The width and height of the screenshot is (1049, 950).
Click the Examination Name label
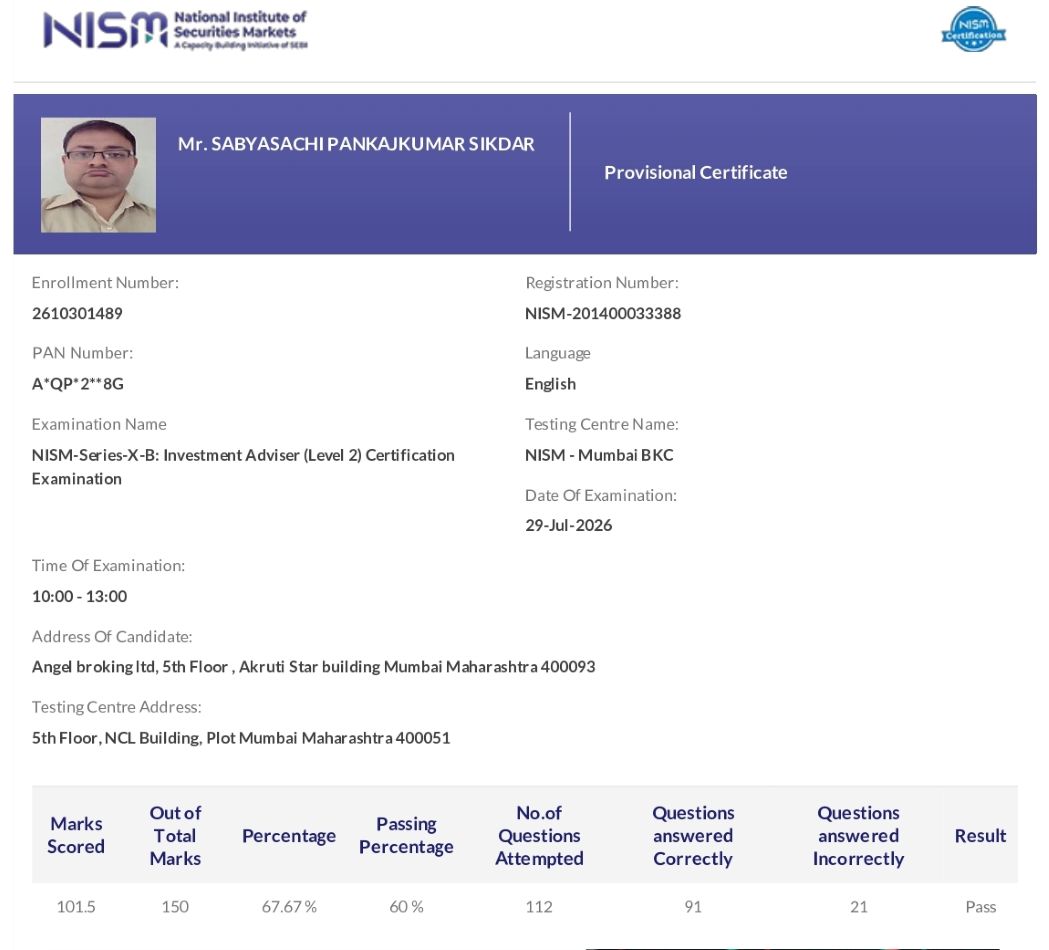coord(99,424)
